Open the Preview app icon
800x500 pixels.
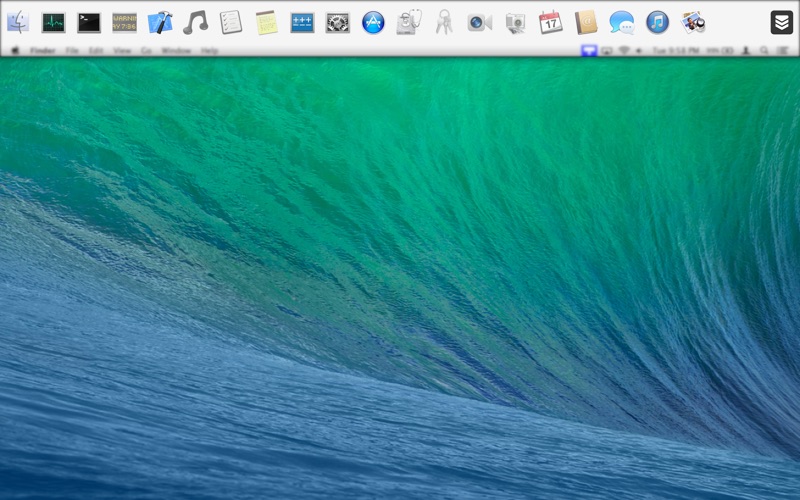[693, 22]
